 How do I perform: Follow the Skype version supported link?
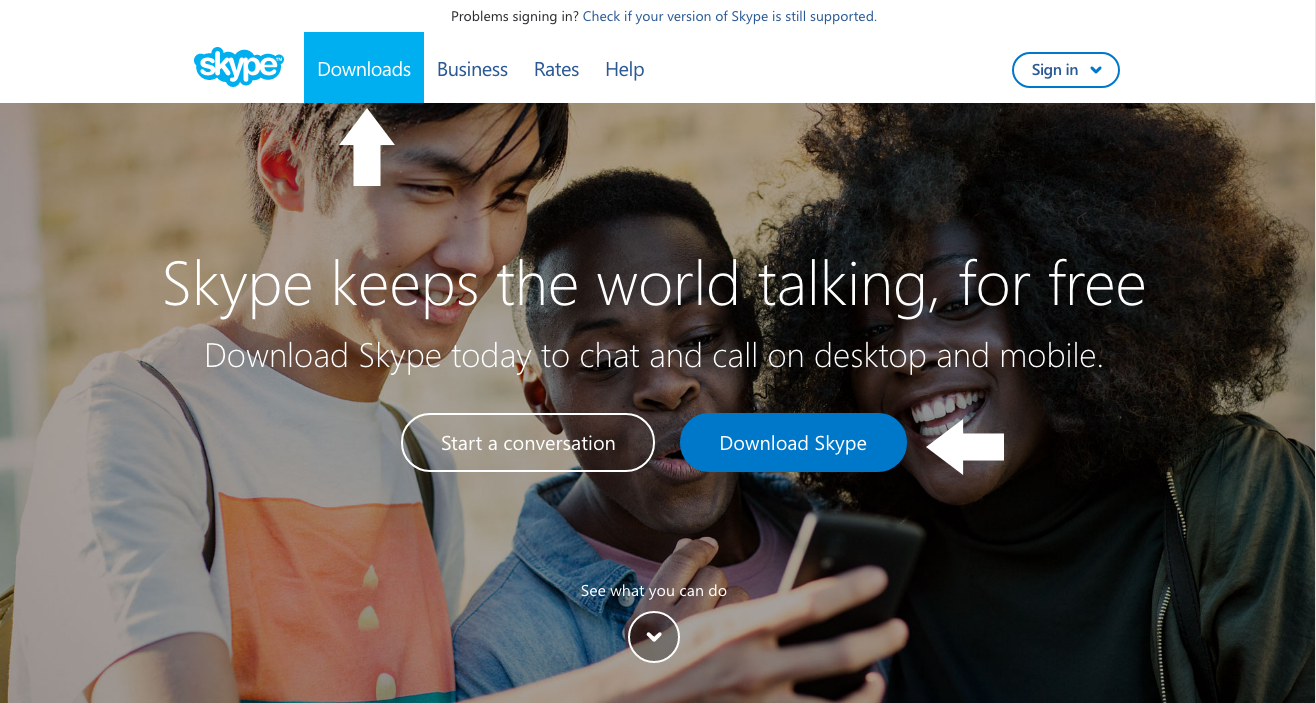click(x=730, y=16)
